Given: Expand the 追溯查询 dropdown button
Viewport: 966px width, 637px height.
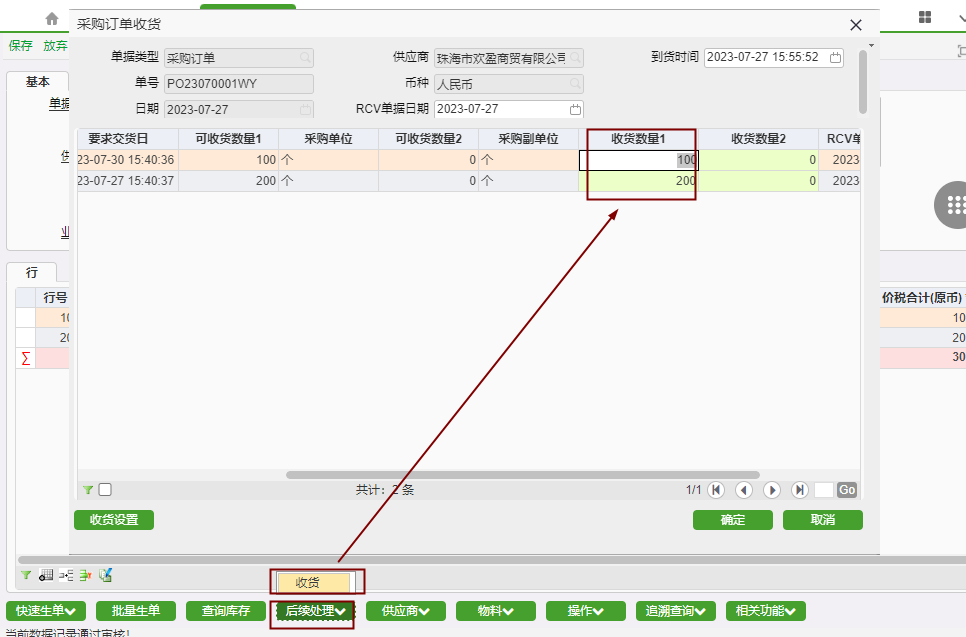Looking at the screenshot, I should 676,611.
